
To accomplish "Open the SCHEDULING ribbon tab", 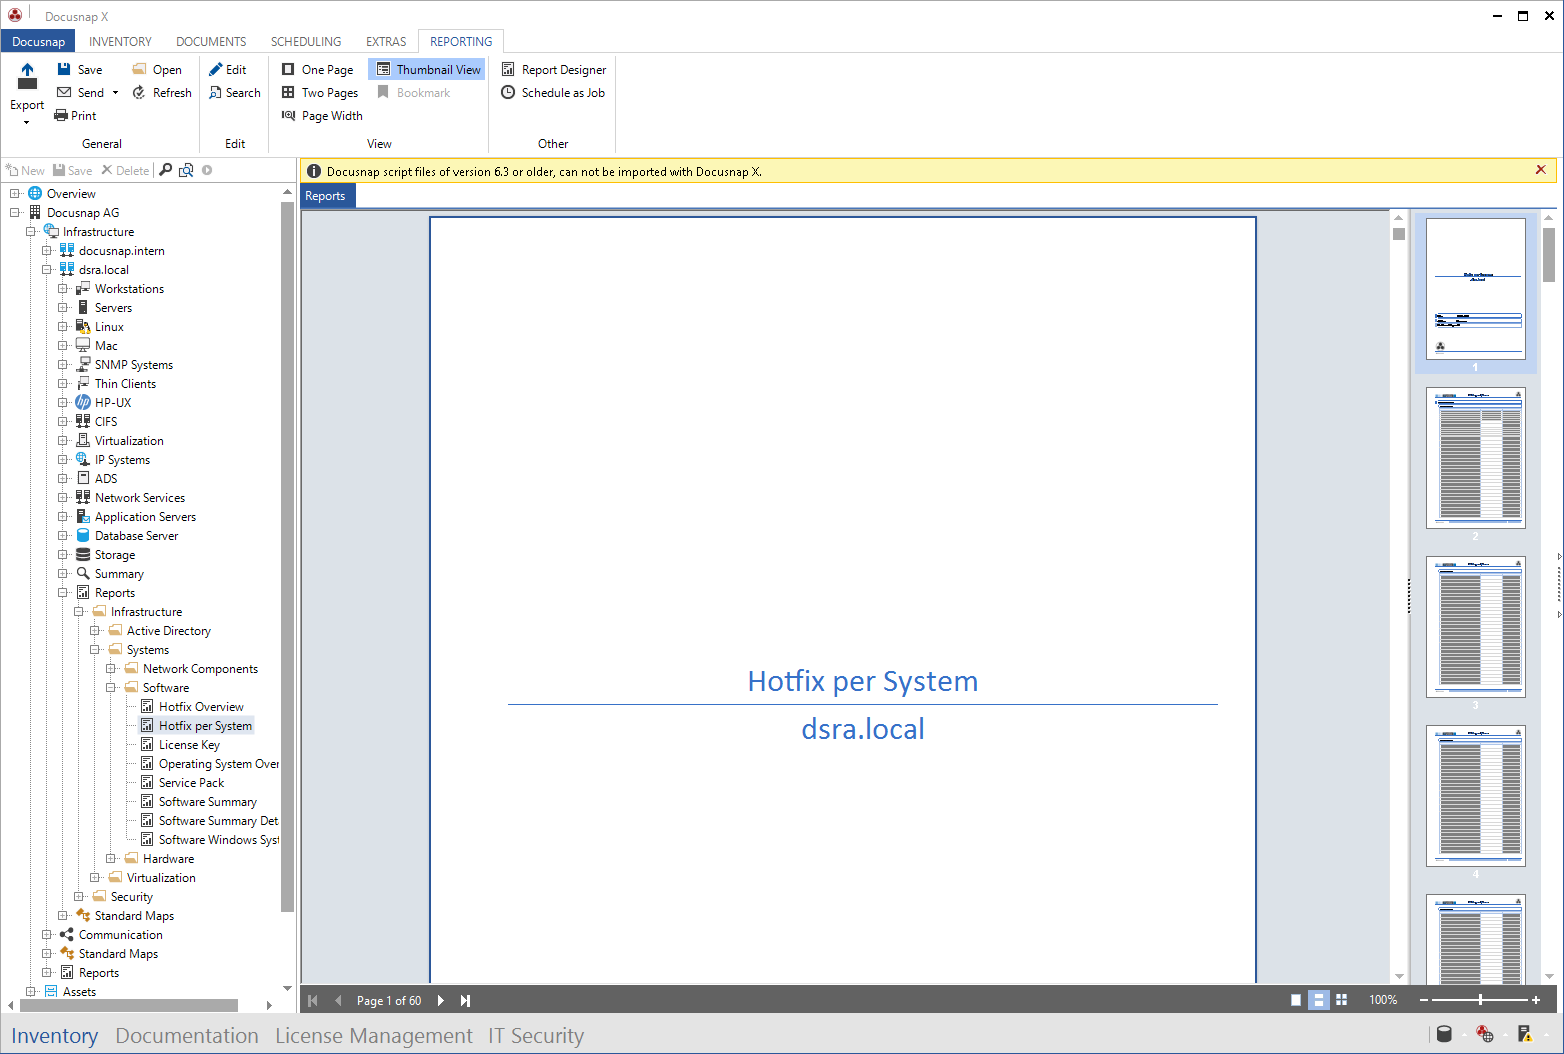I will pyautogui.click(x=306, y=41).
